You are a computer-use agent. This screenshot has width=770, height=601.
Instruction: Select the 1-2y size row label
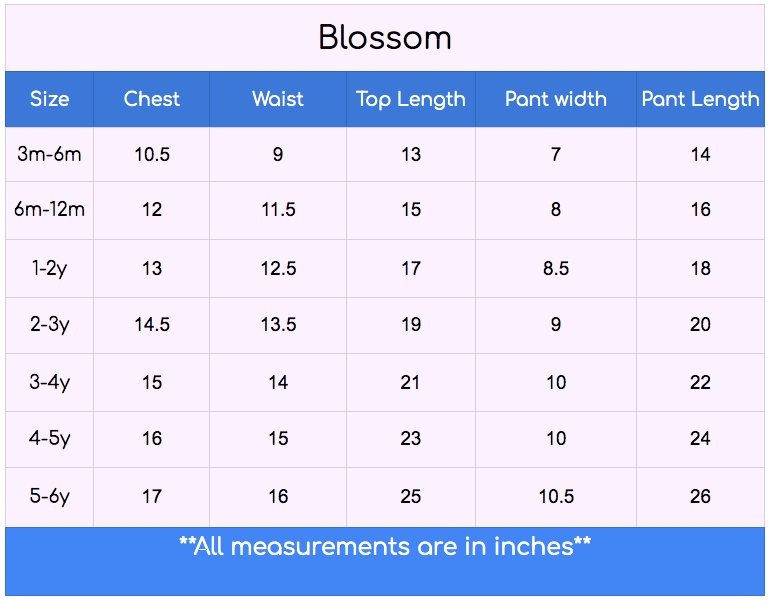[50, 268]
